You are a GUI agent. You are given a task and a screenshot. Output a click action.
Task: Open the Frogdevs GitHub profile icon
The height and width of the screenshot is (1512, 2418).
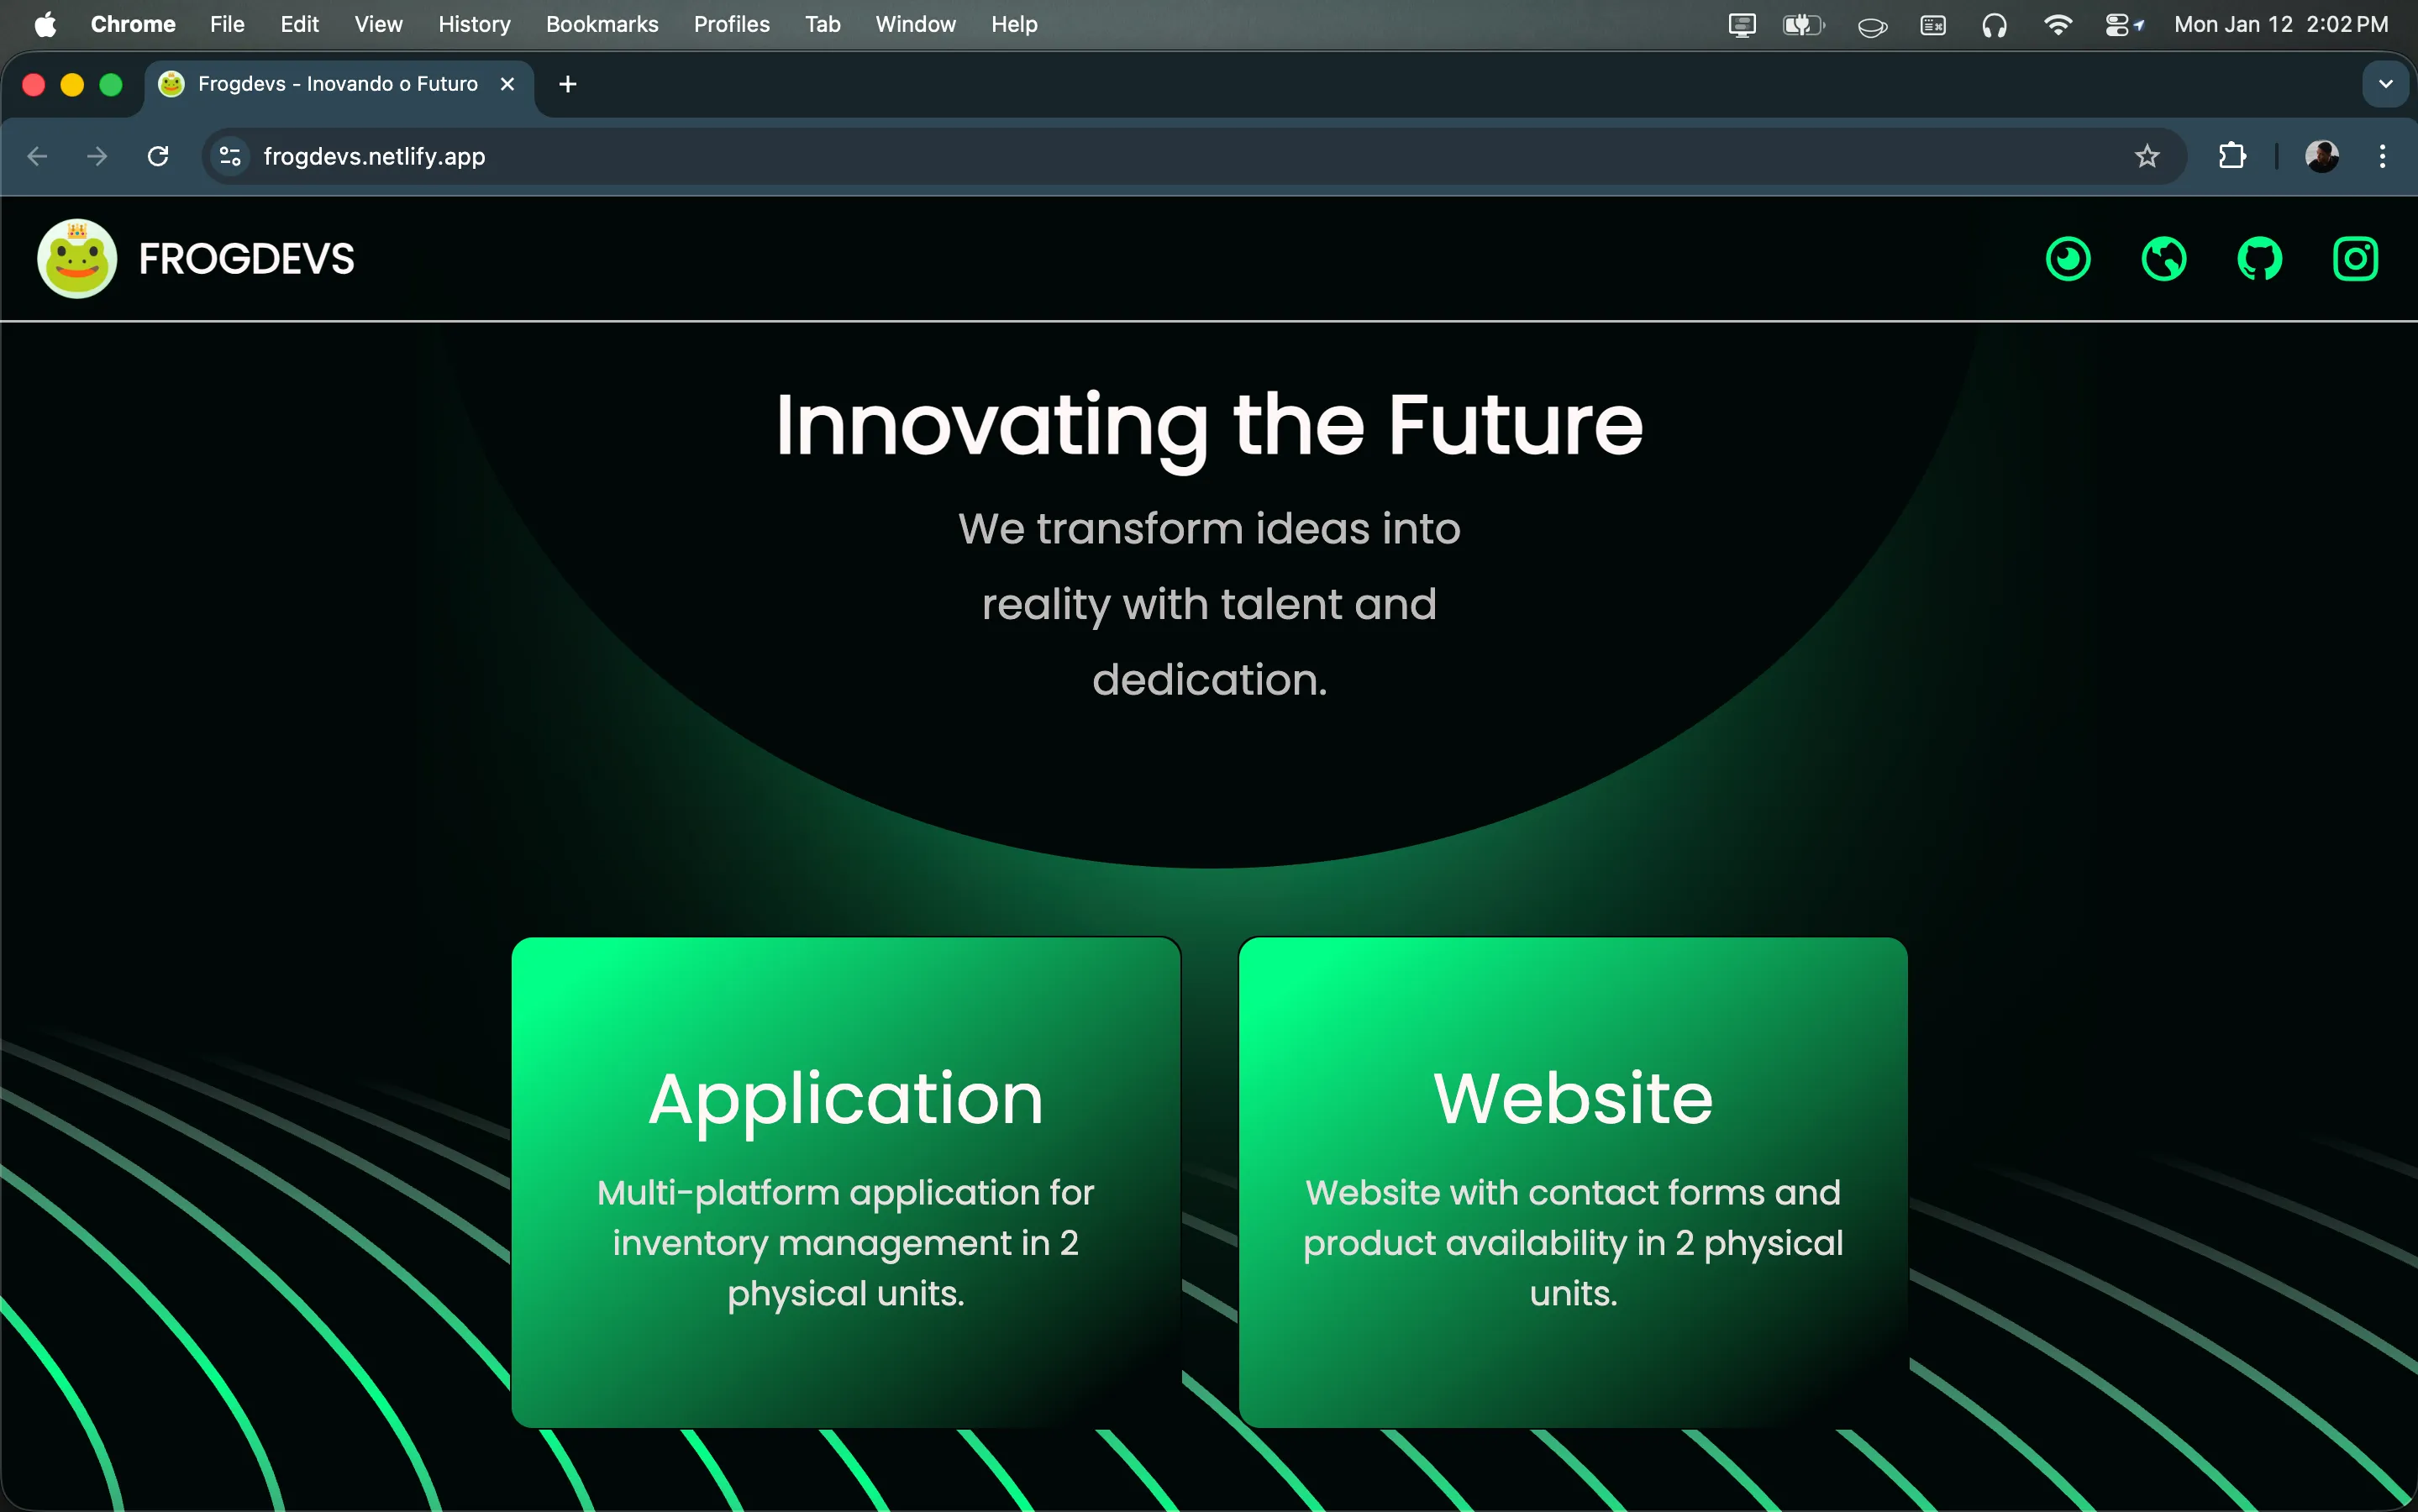[x=2260, y=258]
